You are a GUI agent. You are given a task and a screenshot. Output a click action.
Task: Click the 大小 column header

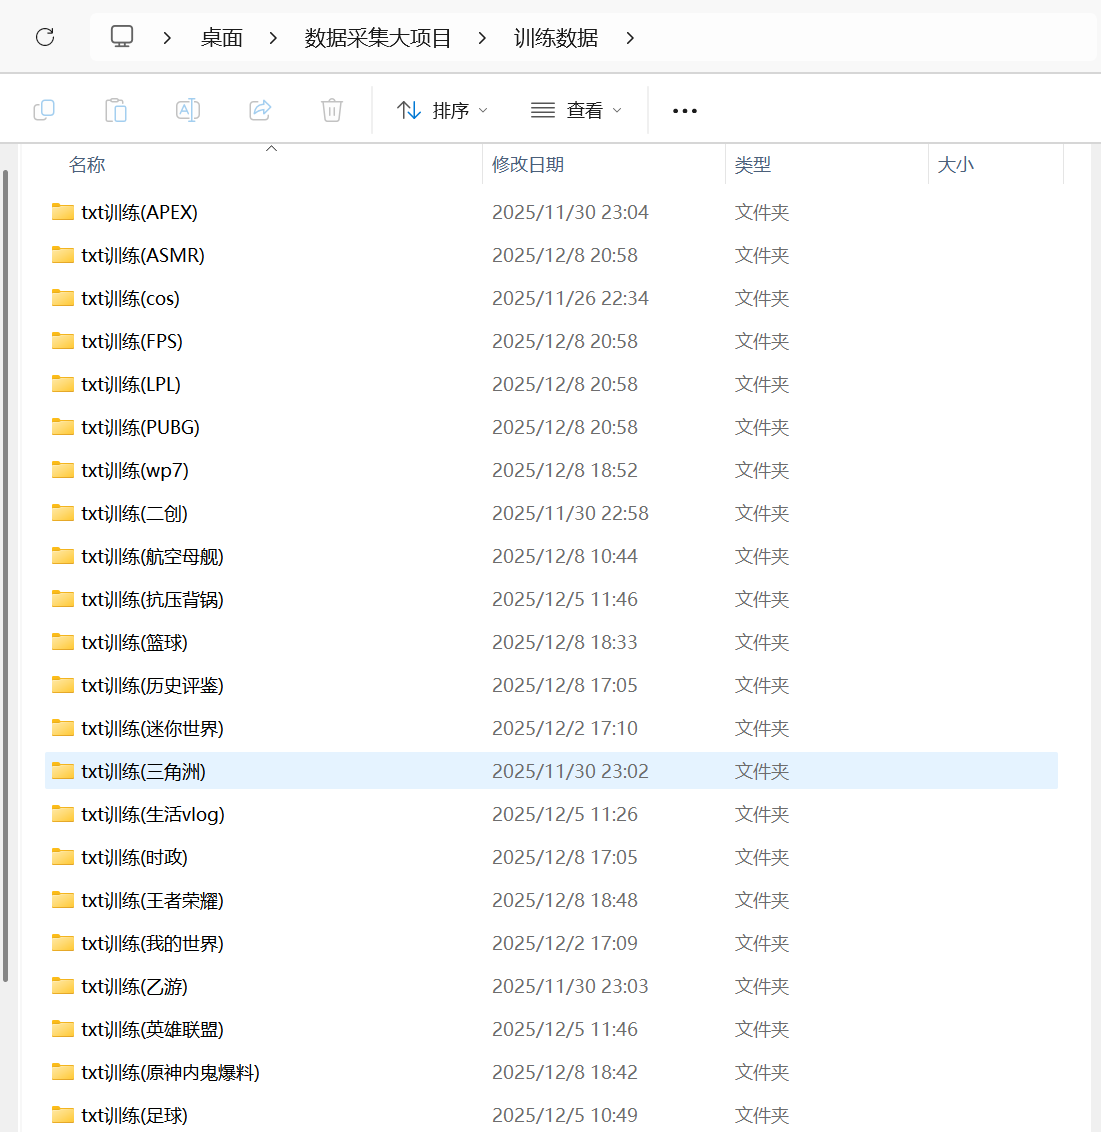pyautogui.click(x=956, y=164)
